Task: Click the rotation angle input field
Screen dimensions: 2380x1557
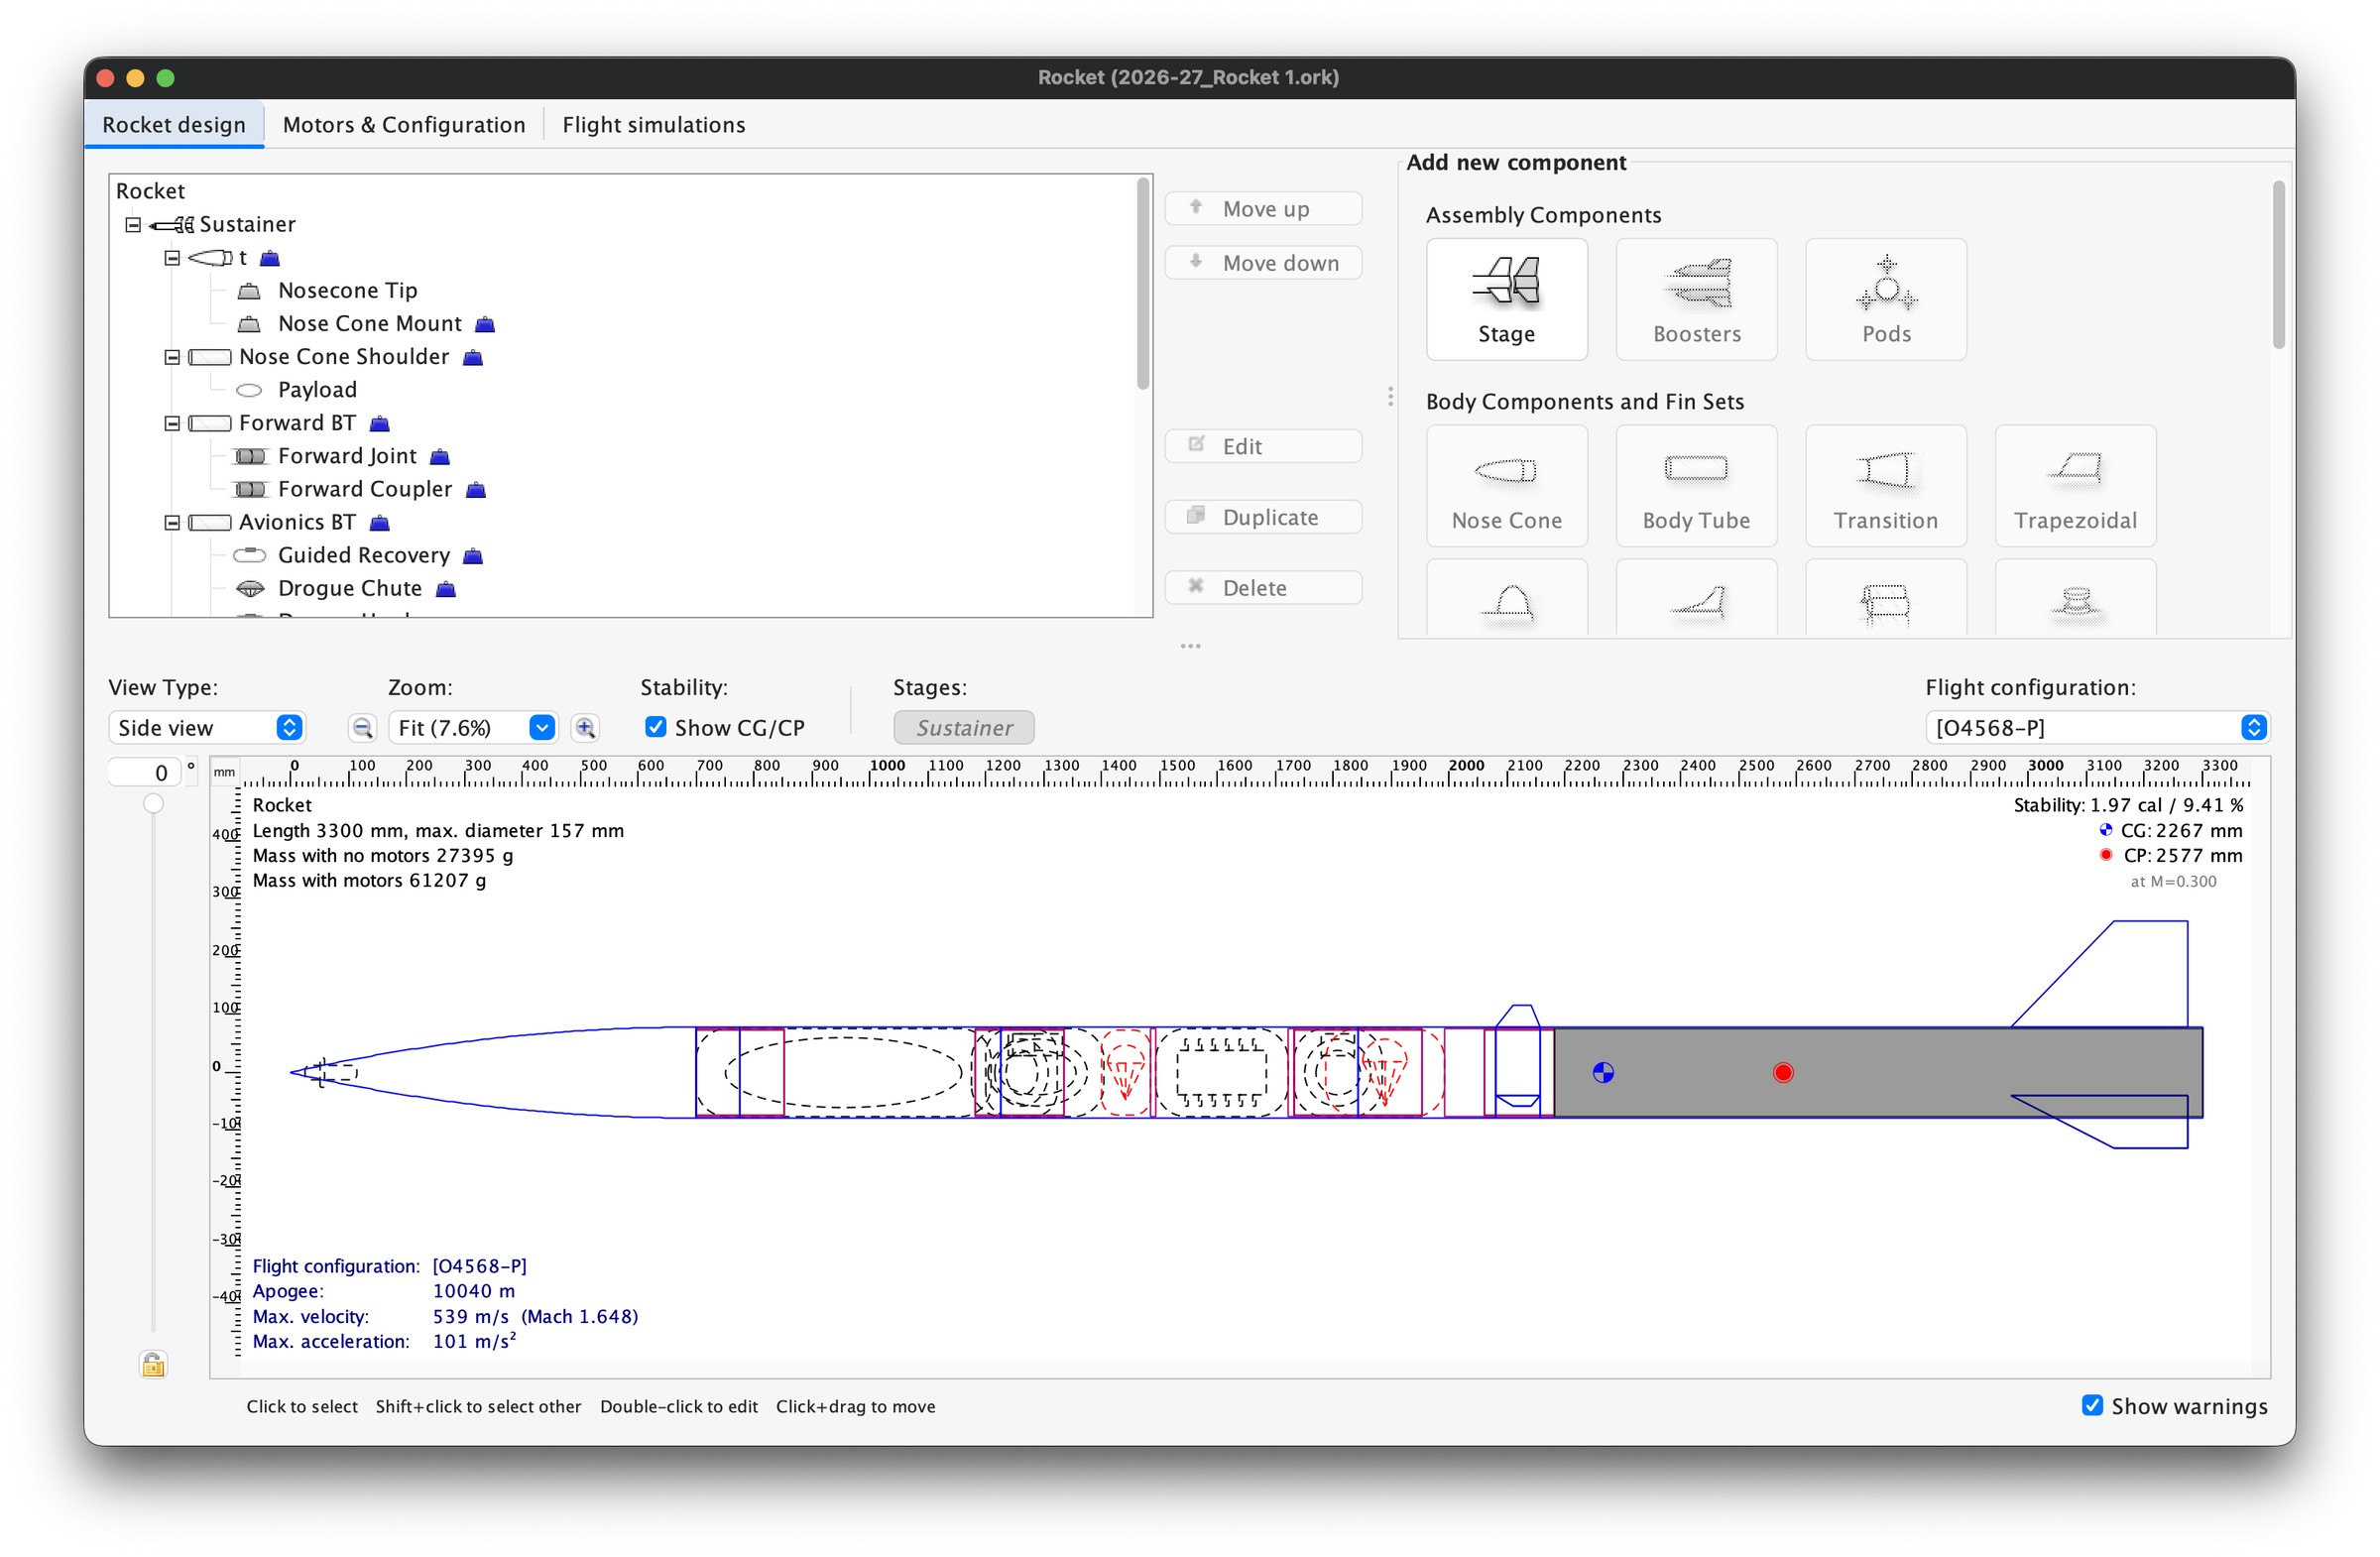Action: point(145,773)
